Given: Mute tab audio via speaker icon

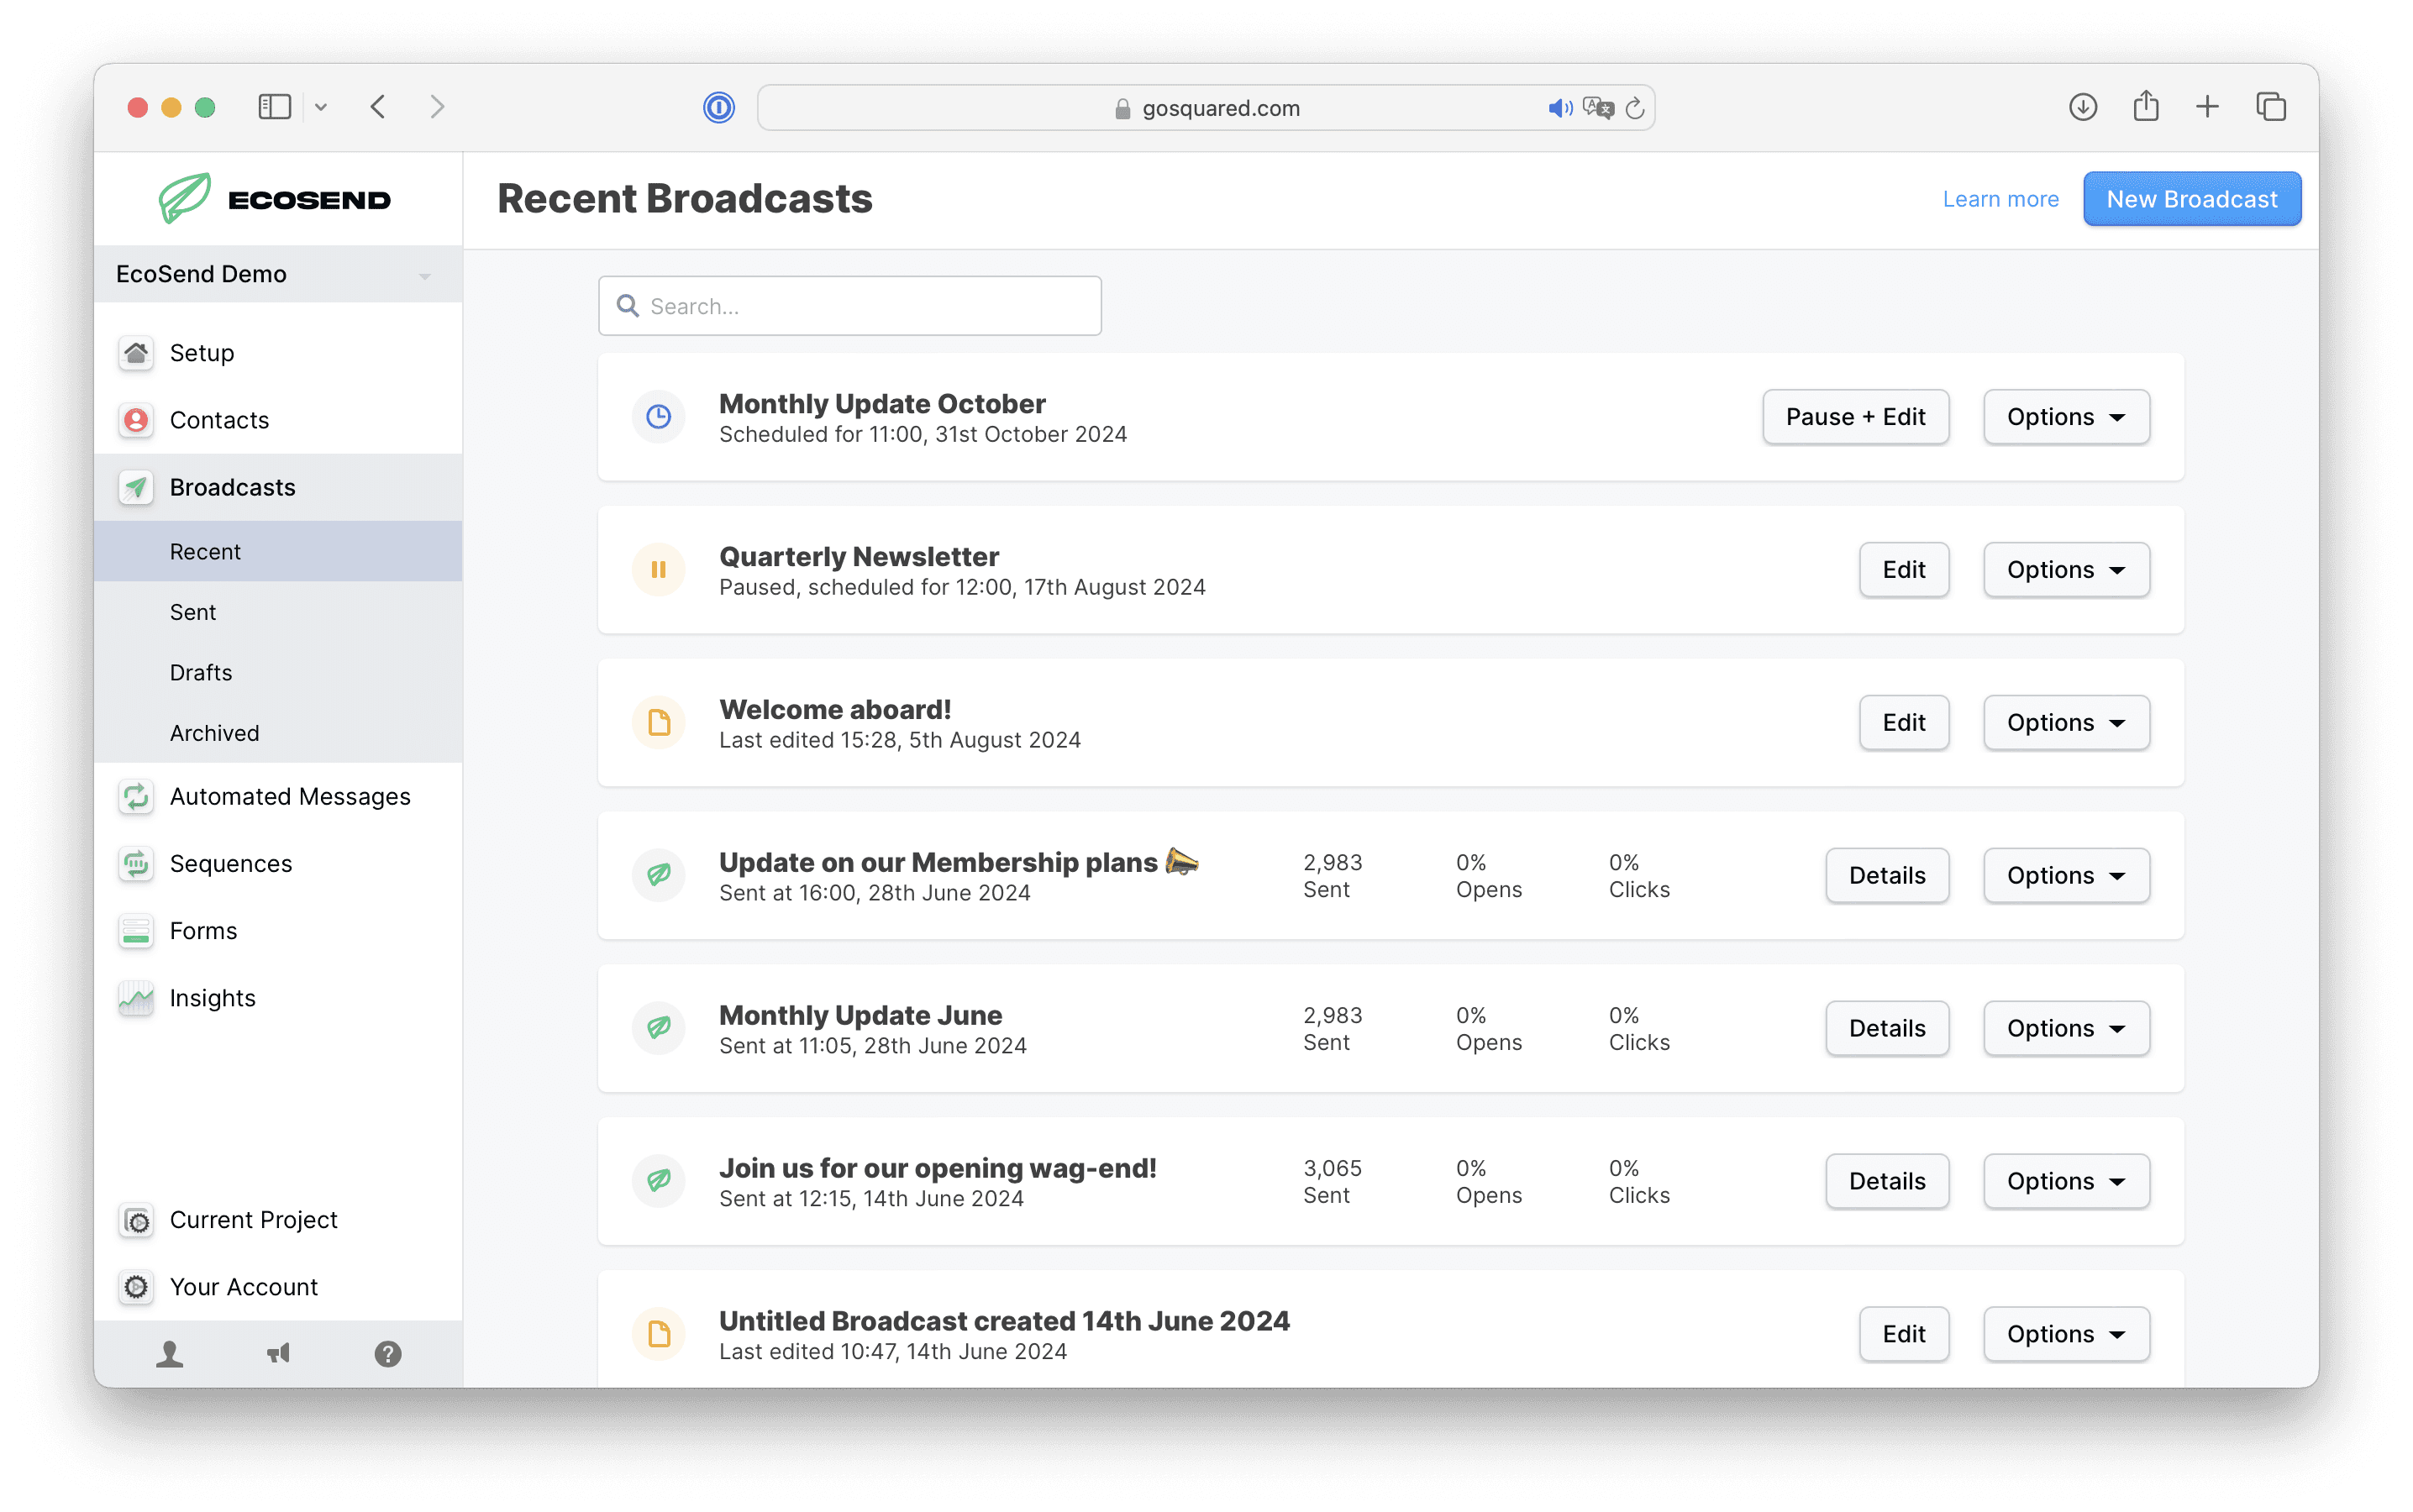Looking at the screenshot, I should (x=1560, y=108).
